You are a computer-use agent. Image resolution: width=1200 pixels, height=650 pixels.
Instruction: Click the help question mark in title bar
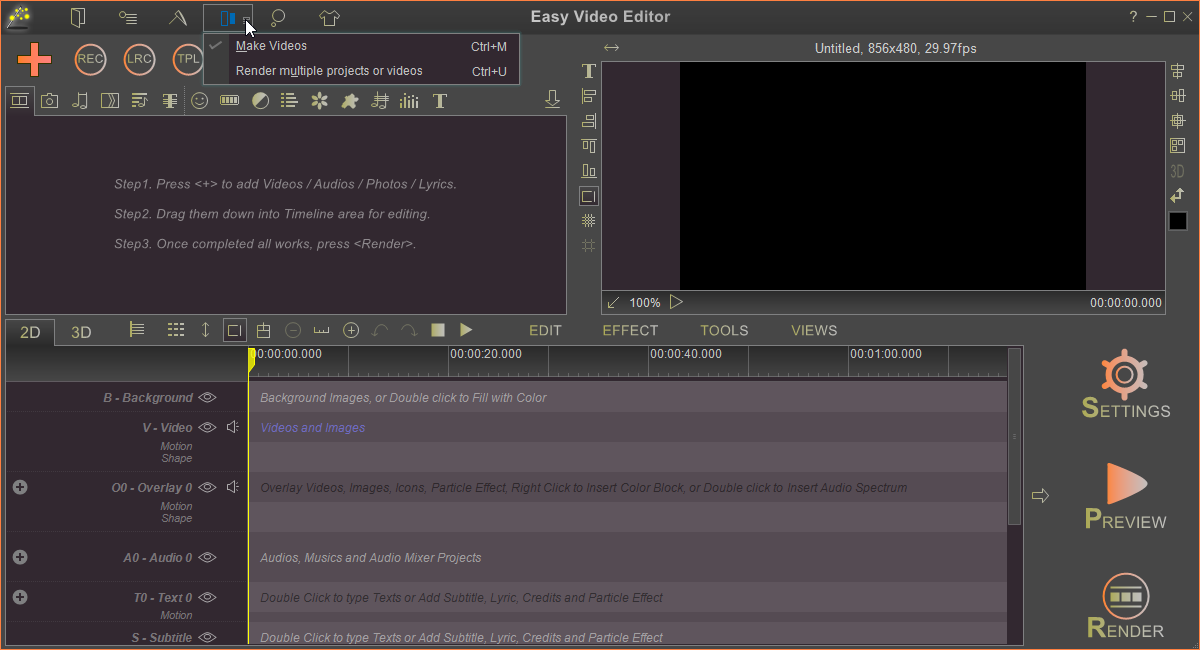tap(1133, 17)
